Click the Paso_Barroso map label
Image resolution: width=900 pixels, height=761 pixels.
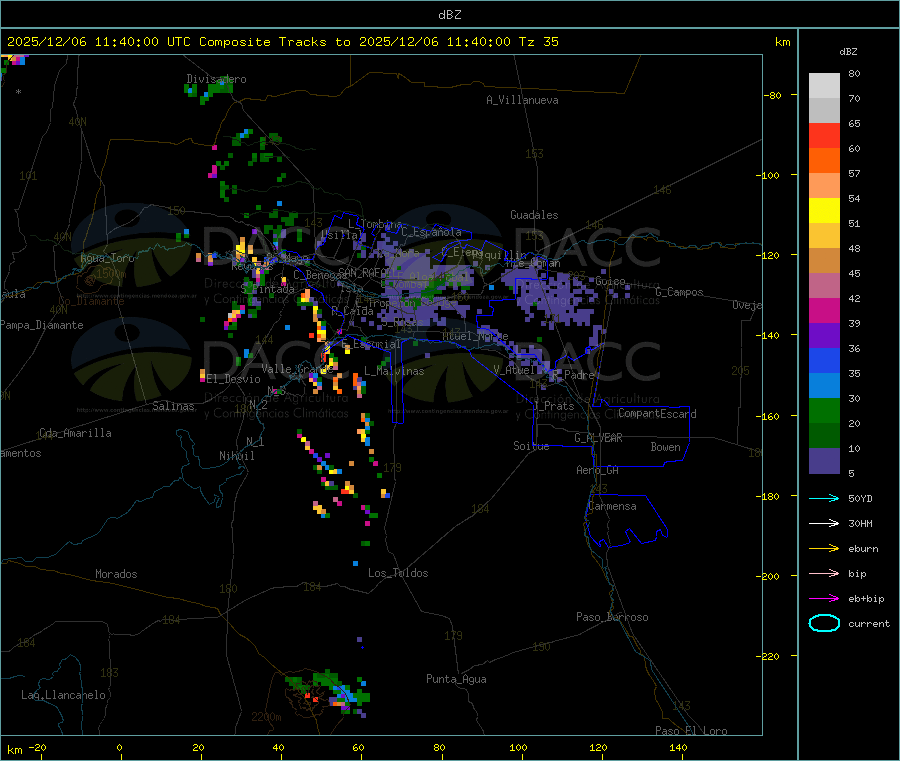pos(612,618)
